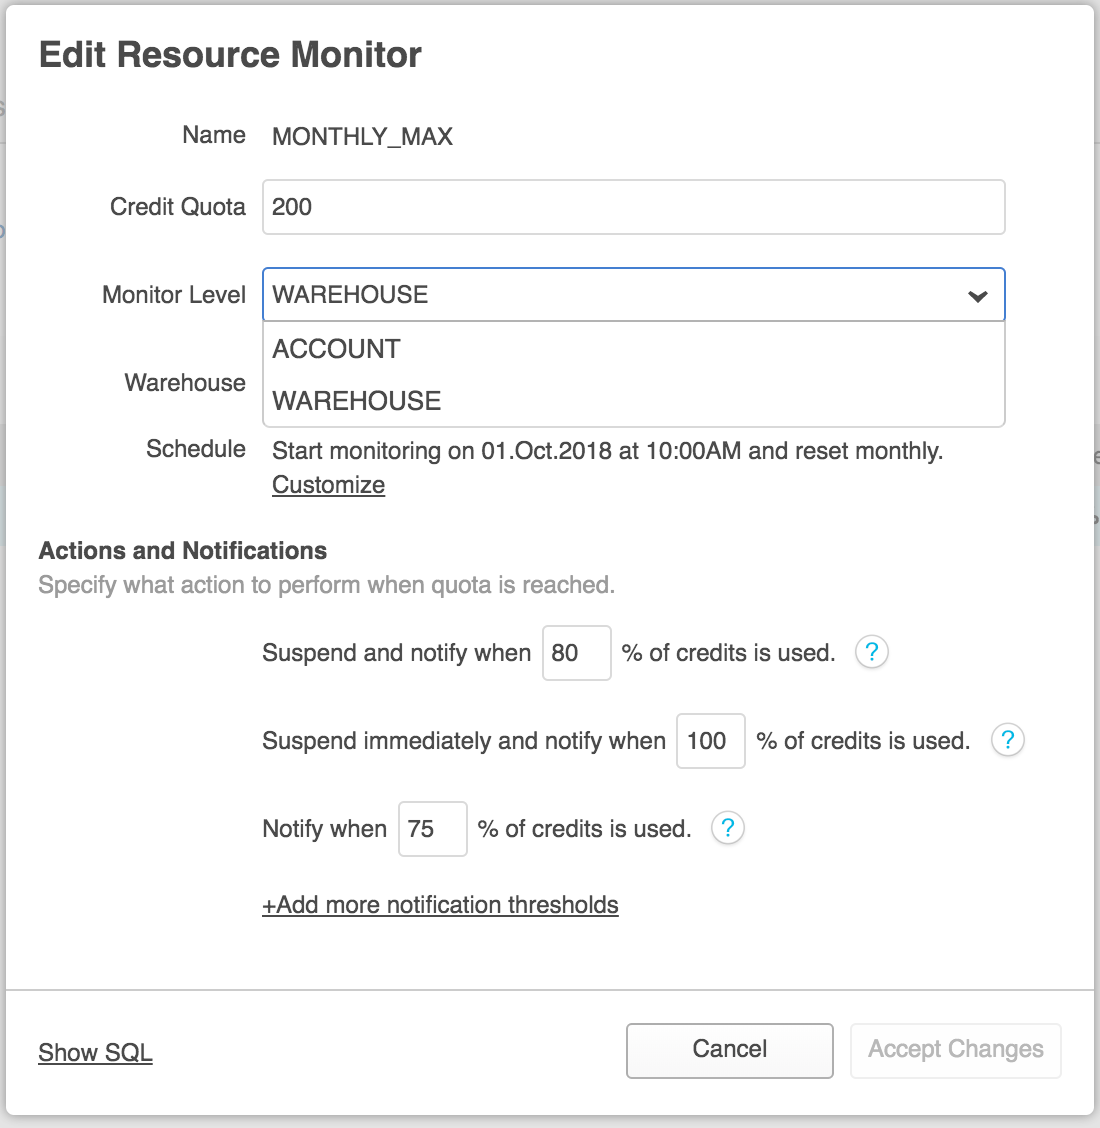Click the Schedule label
The image size is (1100, 1128).
tap(196, 448)
